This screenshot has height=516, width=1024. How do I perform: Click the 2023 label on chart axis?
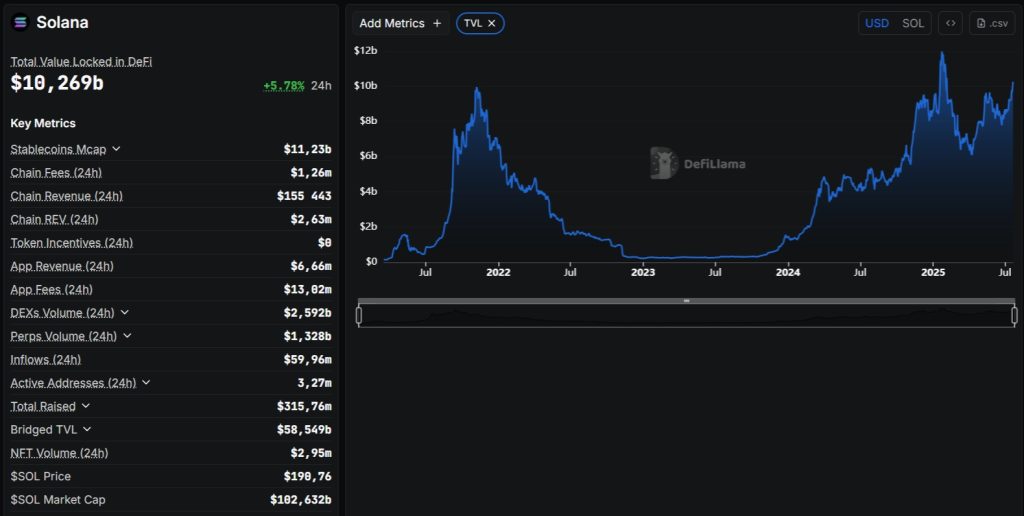click(x=643, y=272)
